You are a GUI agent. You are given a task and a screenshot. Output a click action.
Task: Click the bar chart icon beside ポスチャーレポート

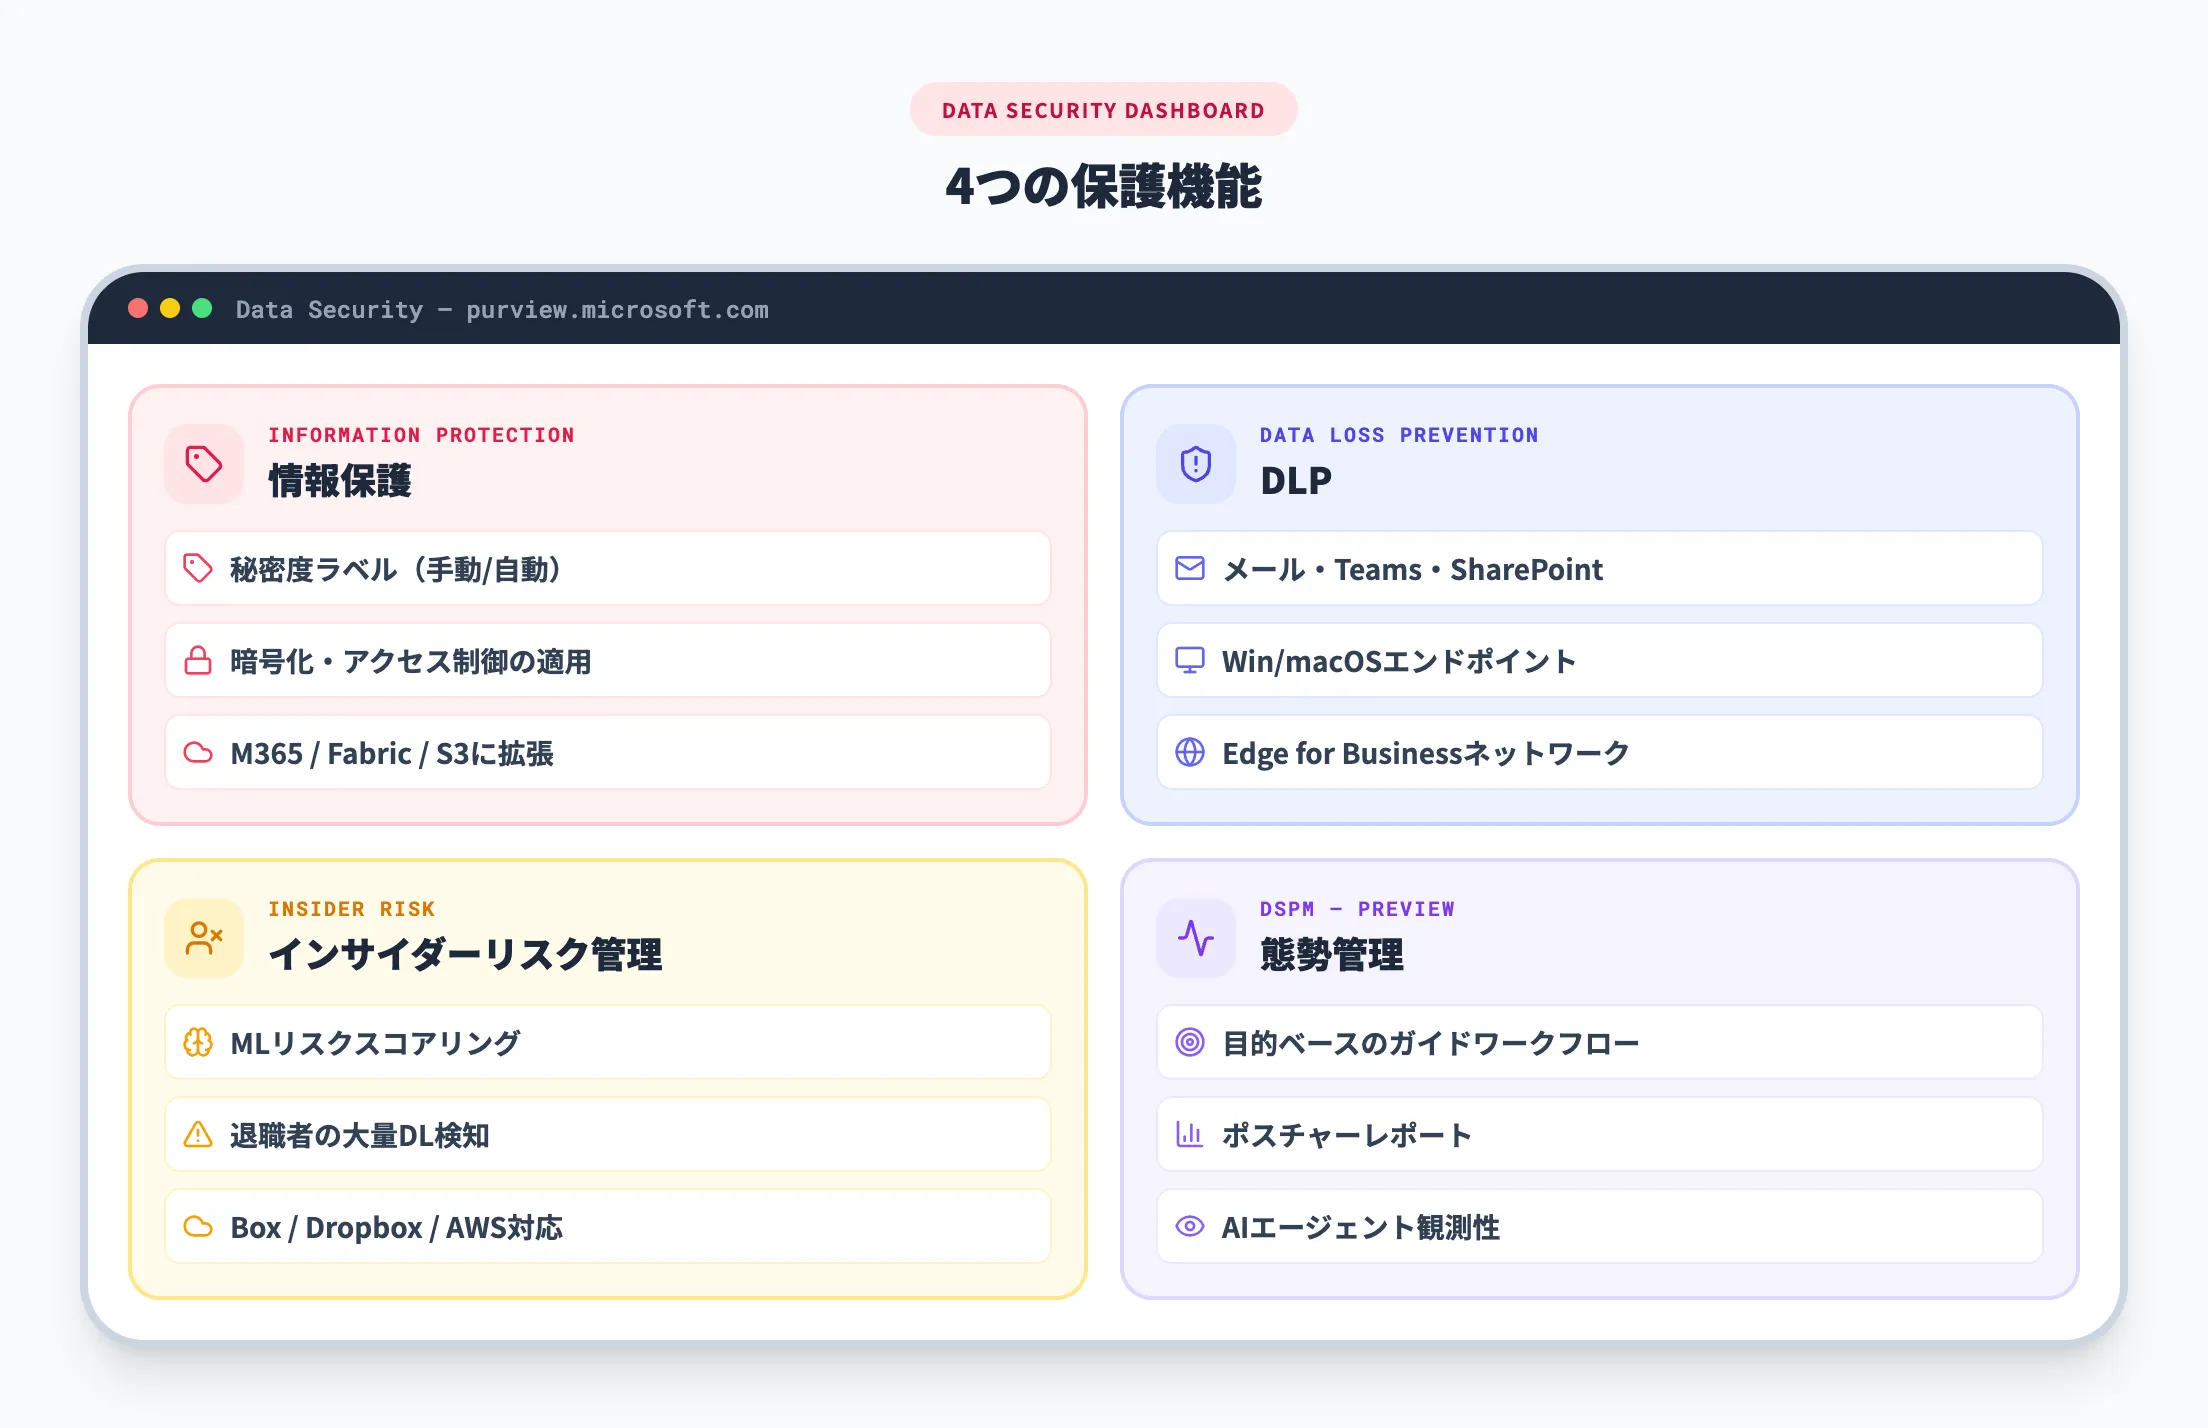1189,1135
